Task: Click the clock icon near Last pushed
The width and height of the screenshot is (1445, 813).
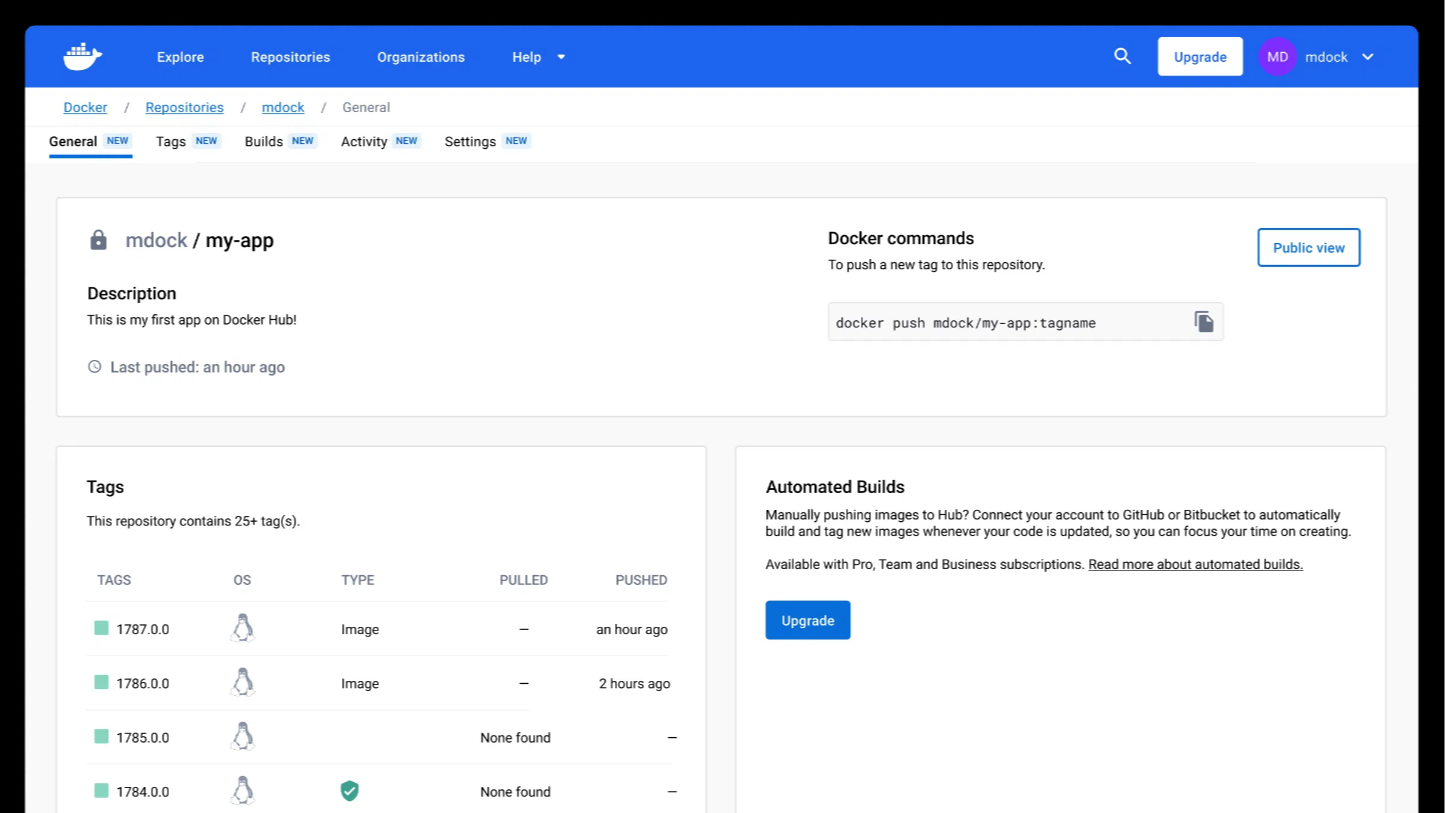Action: [95, 367]
